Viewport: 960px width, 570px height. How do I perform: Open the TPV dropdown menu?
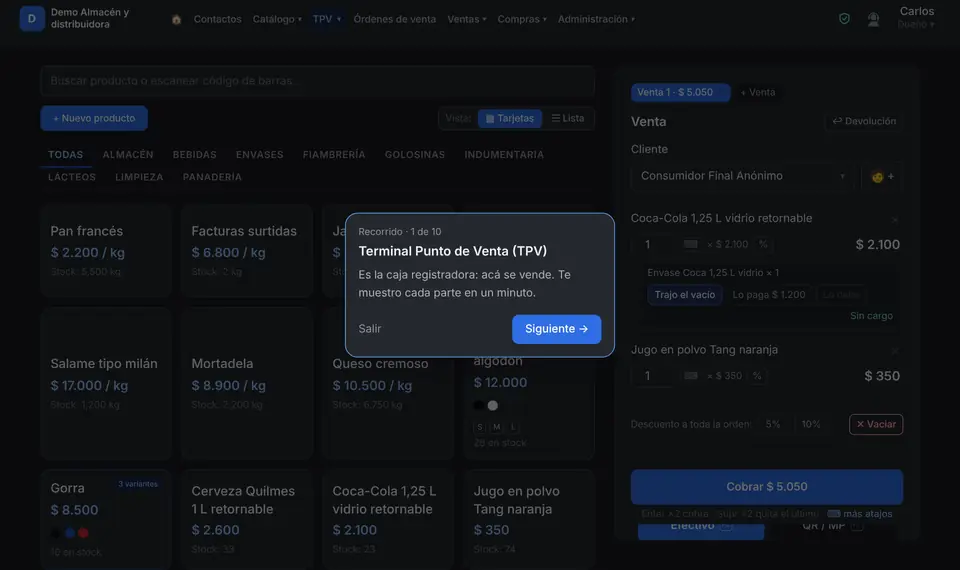tap(327, 19)
